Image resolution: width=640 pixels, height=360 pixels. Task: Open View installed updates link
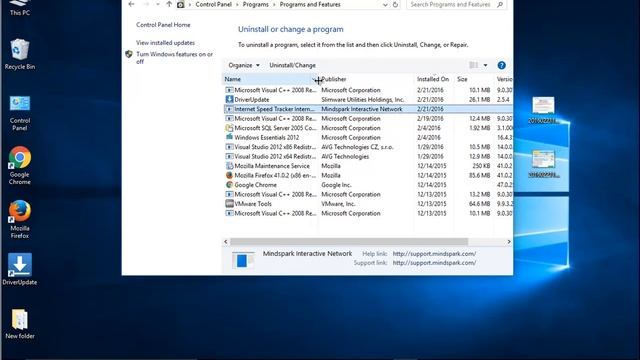[x=165, y=43]
